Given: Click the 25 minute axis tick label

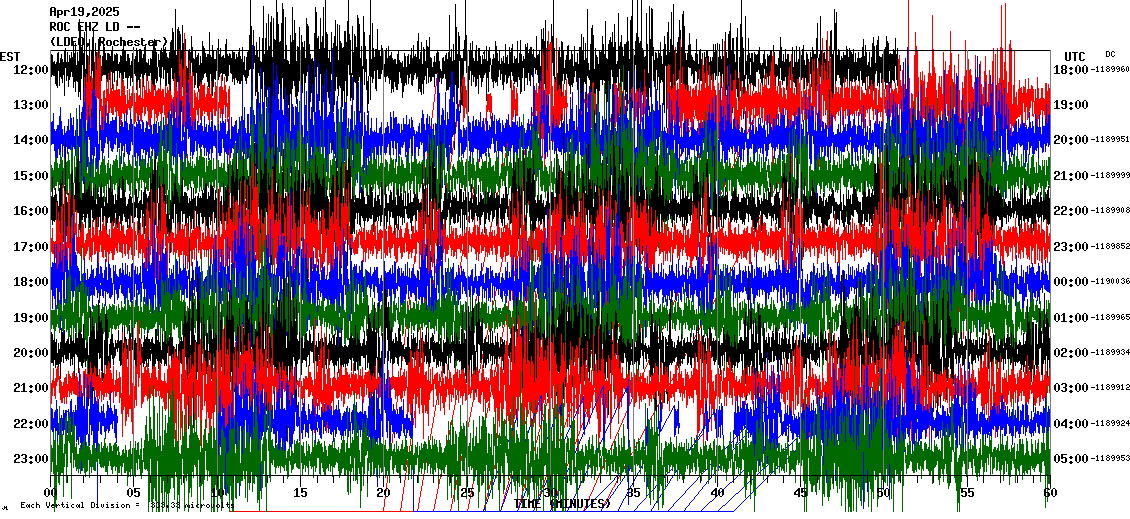Looking at the screenshot, I should (x=467, y=493).
